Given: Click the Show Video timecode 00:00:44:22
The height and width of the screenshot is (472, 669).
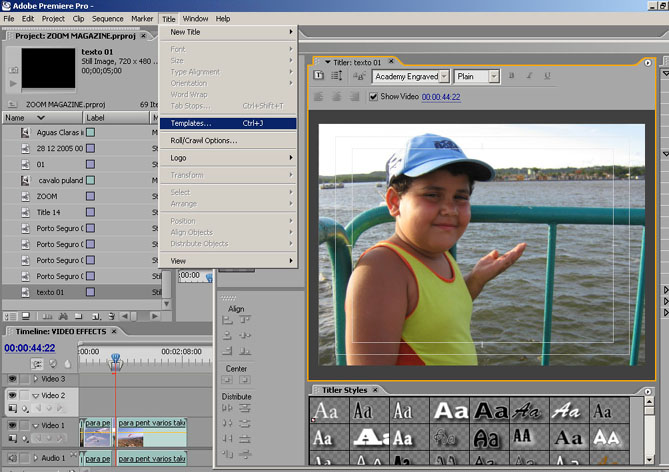Looking at the screenshot, I should tap(440, 97).
